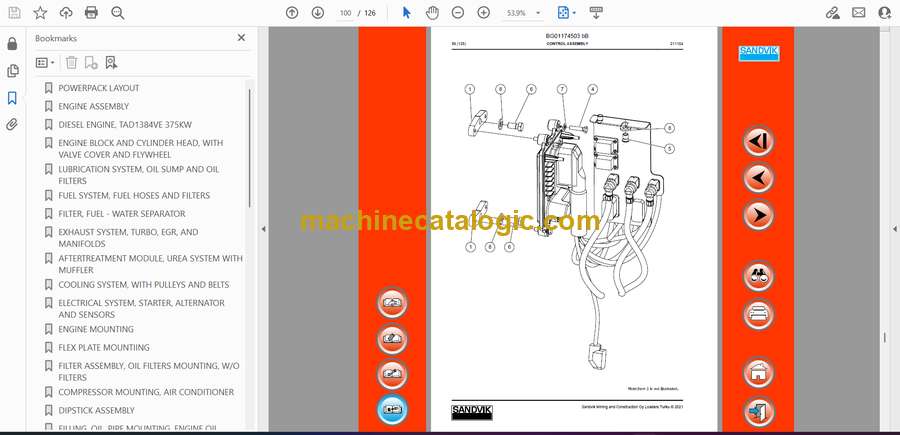Click the highlighted blue bottom-left round button
Viewport: 900px width, 435px height.
pos(392,410)
